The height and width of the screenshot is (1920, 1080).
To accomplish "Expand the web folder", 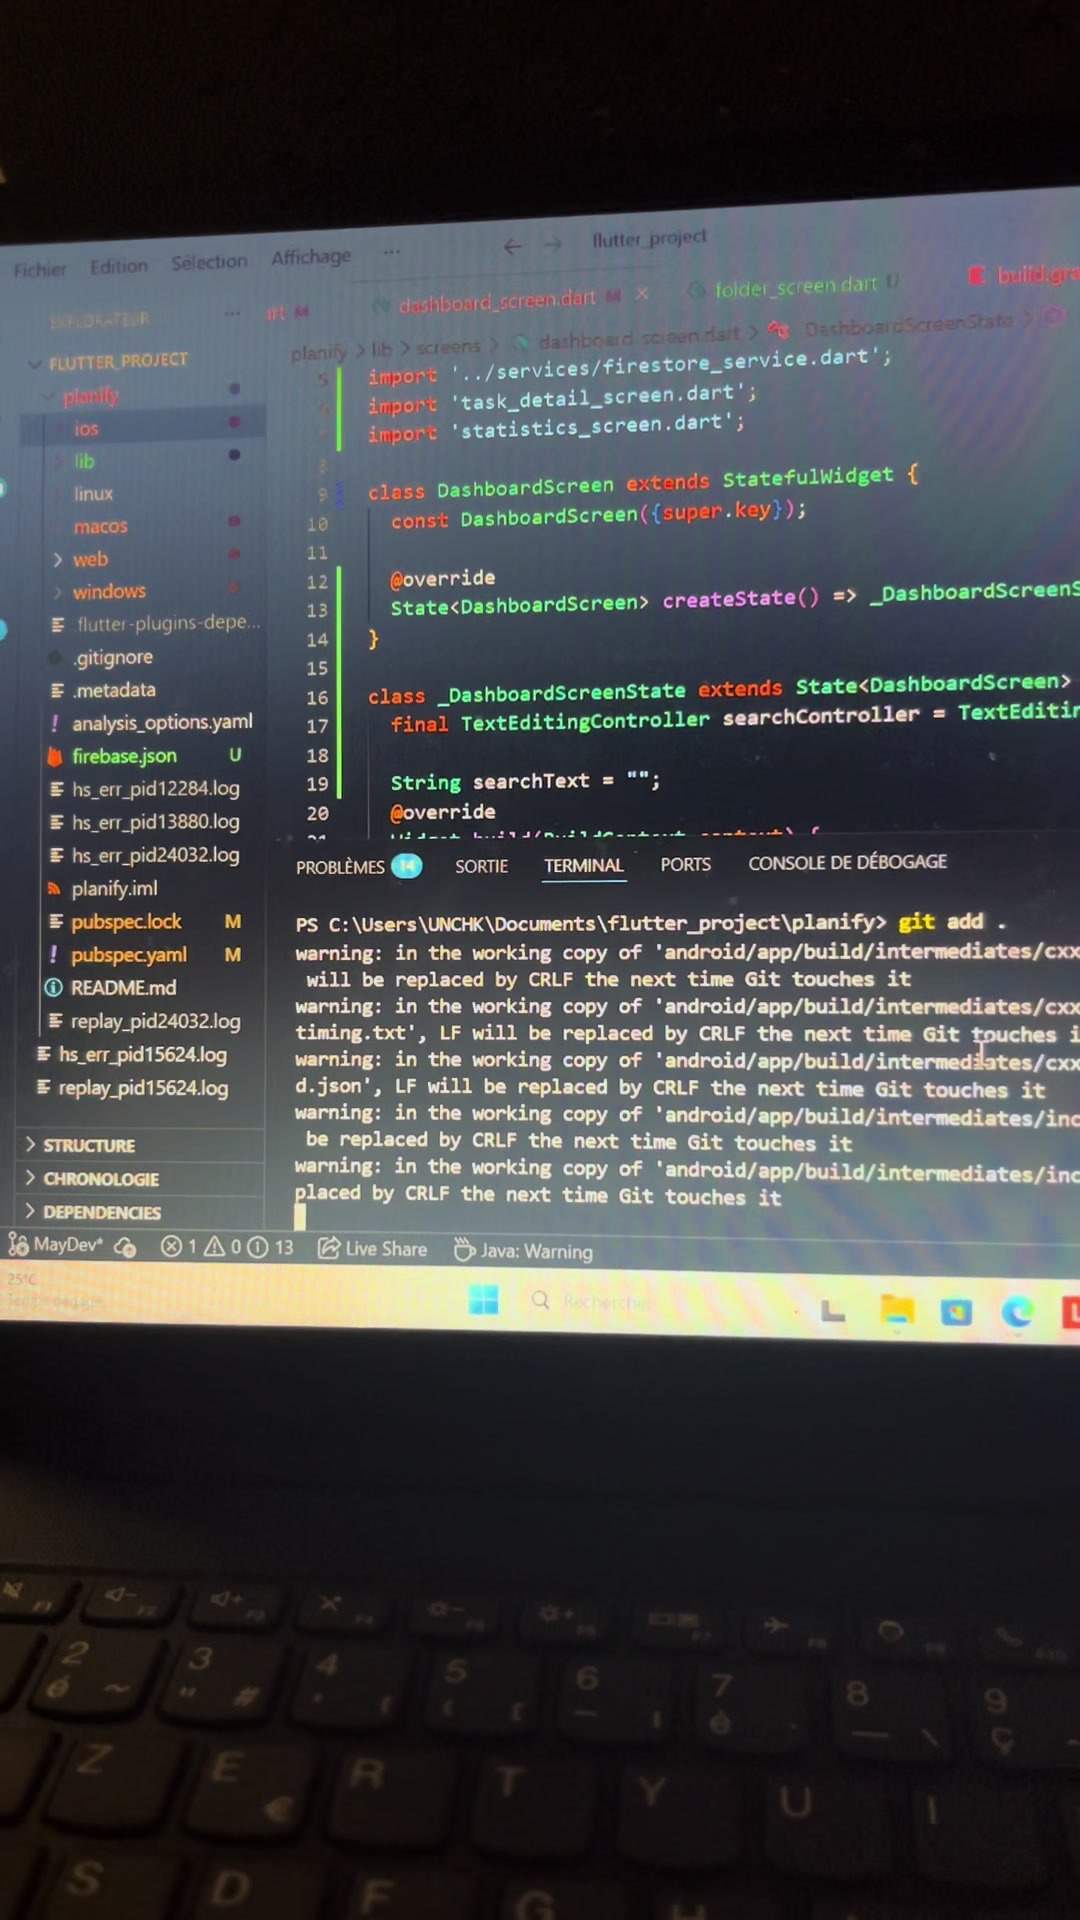I will pyautogui.click(x=58, y=560).
